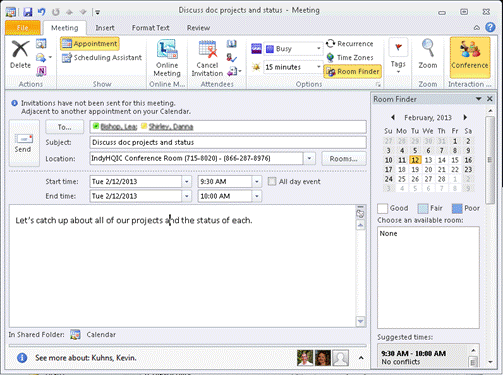
Task: Click the Time Zones globe button
Action: coord(350,58)
